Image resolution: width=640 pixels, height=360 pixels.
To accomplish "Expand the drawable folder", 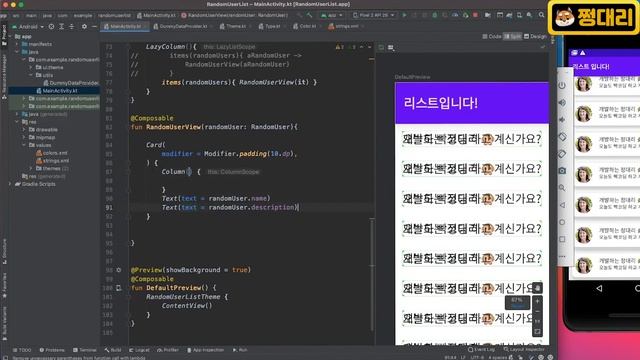I will [24, 129].
